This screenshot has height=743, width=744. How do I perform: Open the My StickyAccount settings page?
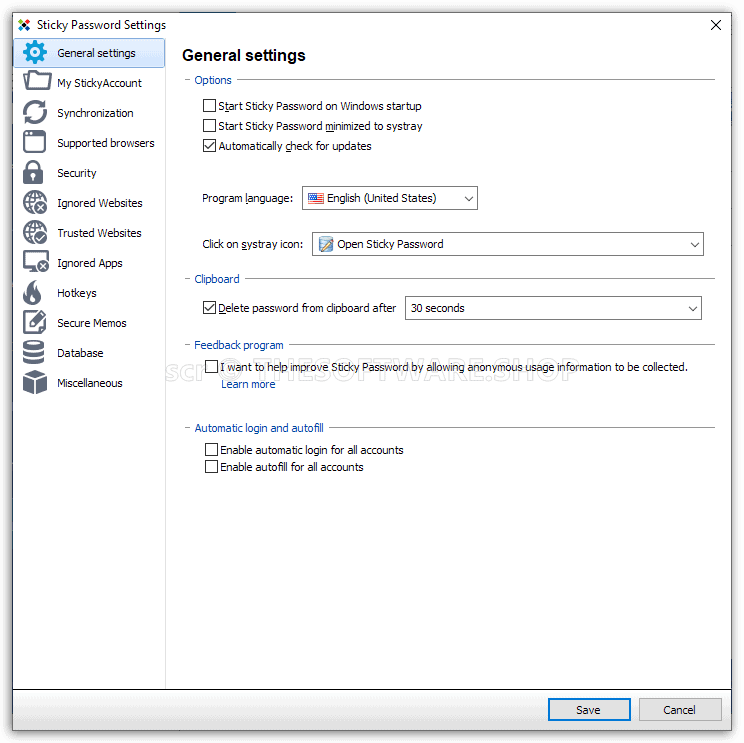click(89, 83)
